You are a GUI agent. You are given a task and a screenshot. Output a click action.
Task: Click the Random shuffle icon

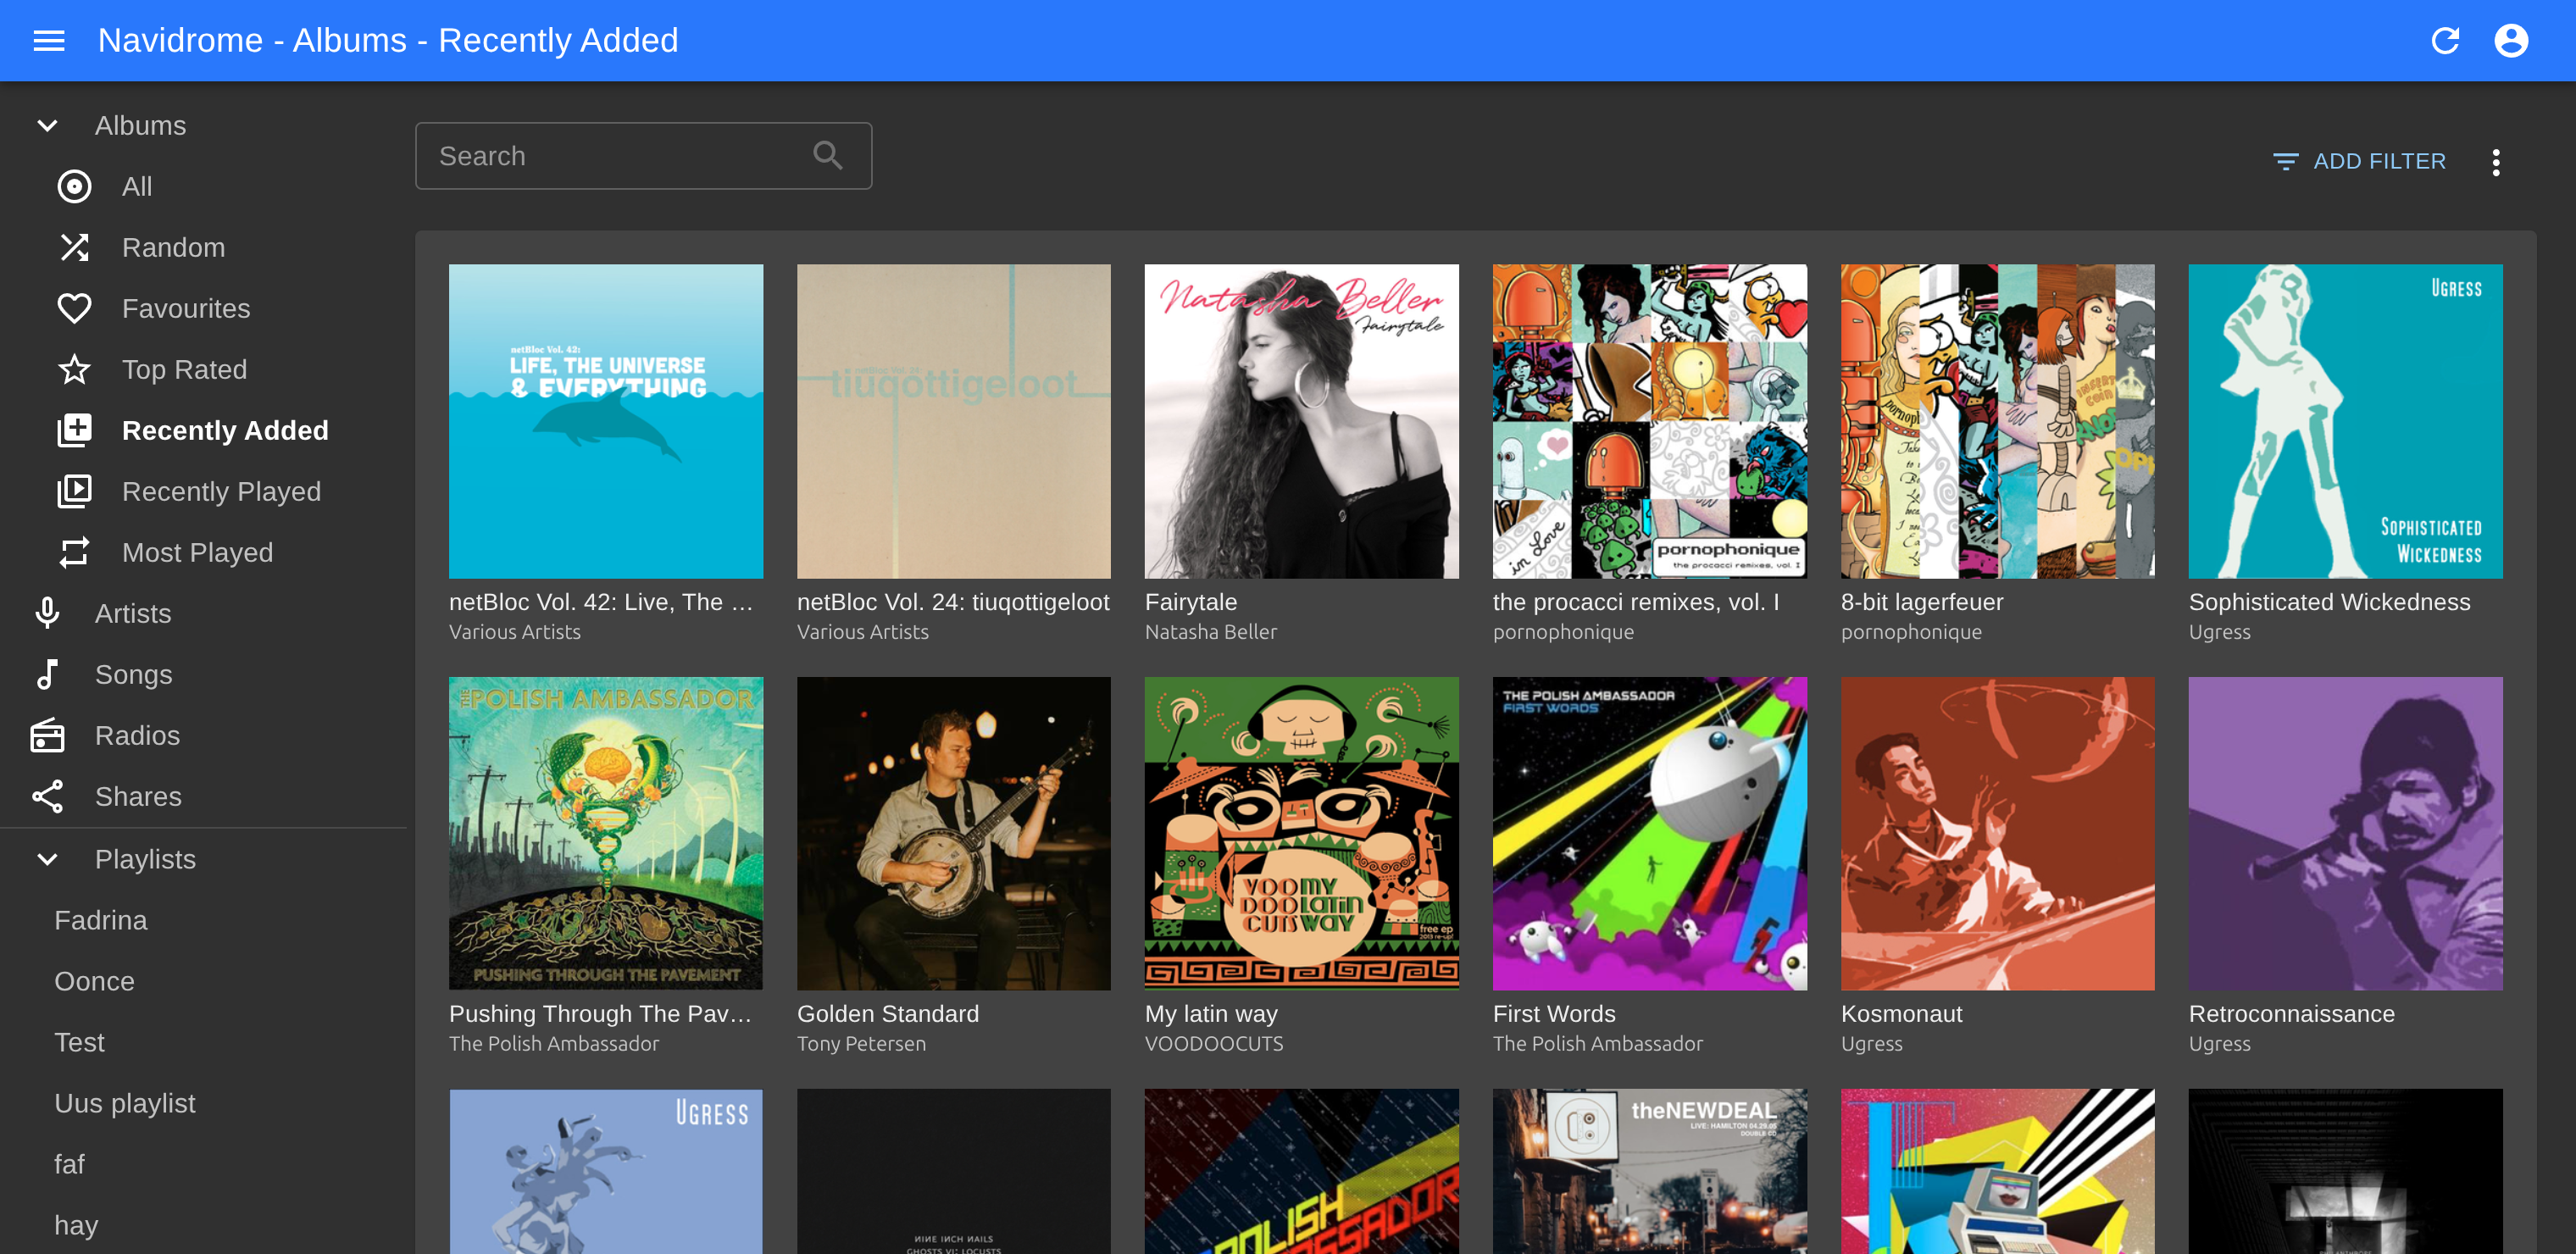point(74,248)
